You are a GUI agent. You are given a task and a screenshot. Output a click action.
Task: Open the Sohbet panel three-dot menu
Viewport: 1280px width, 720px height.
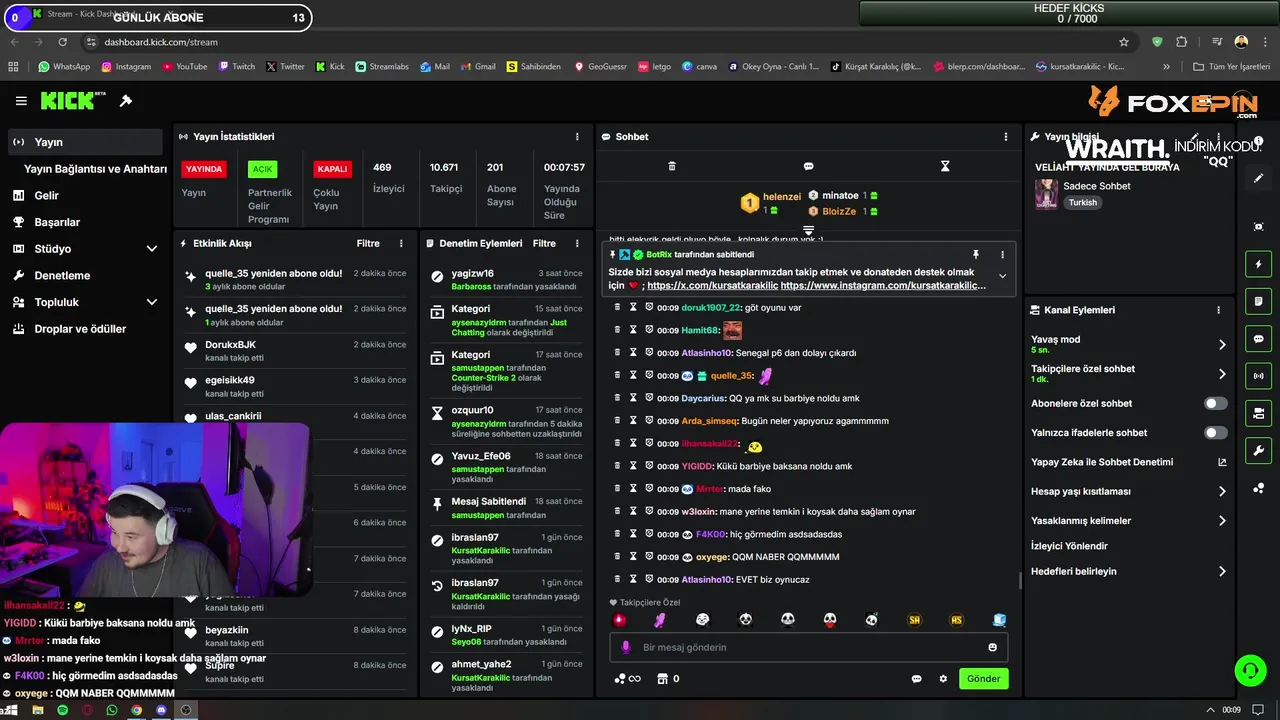(1006, 137)
